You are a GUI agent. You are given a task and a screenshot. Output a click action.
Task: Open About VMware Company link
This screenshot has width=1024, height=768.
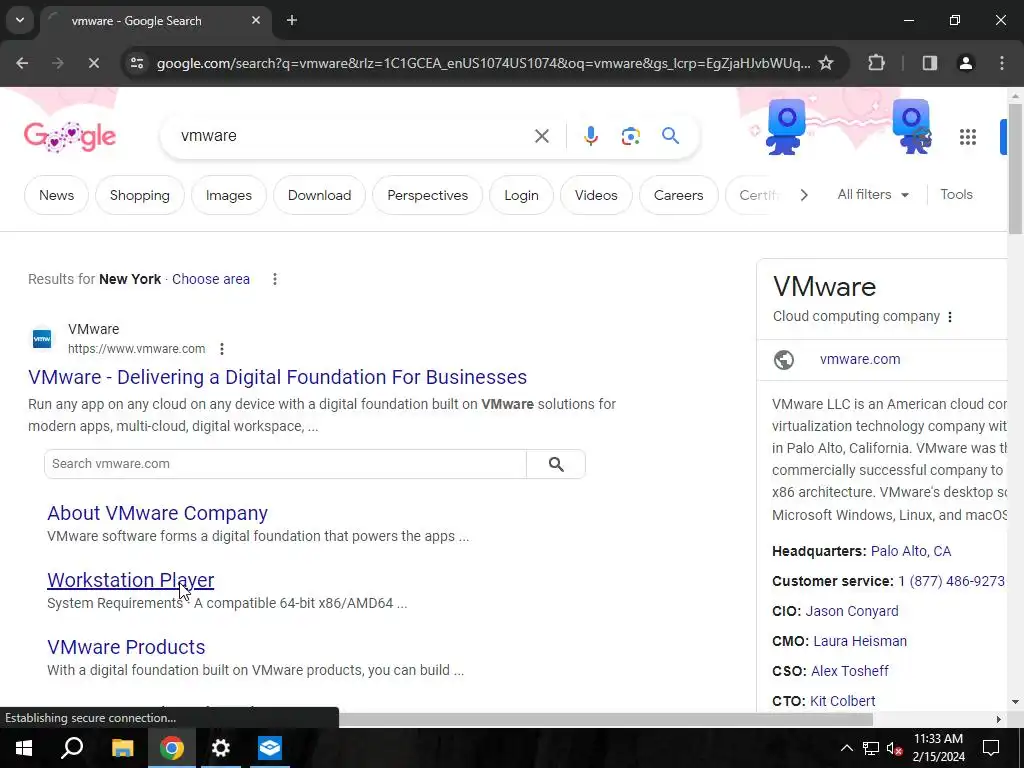(x=157, y=513)
